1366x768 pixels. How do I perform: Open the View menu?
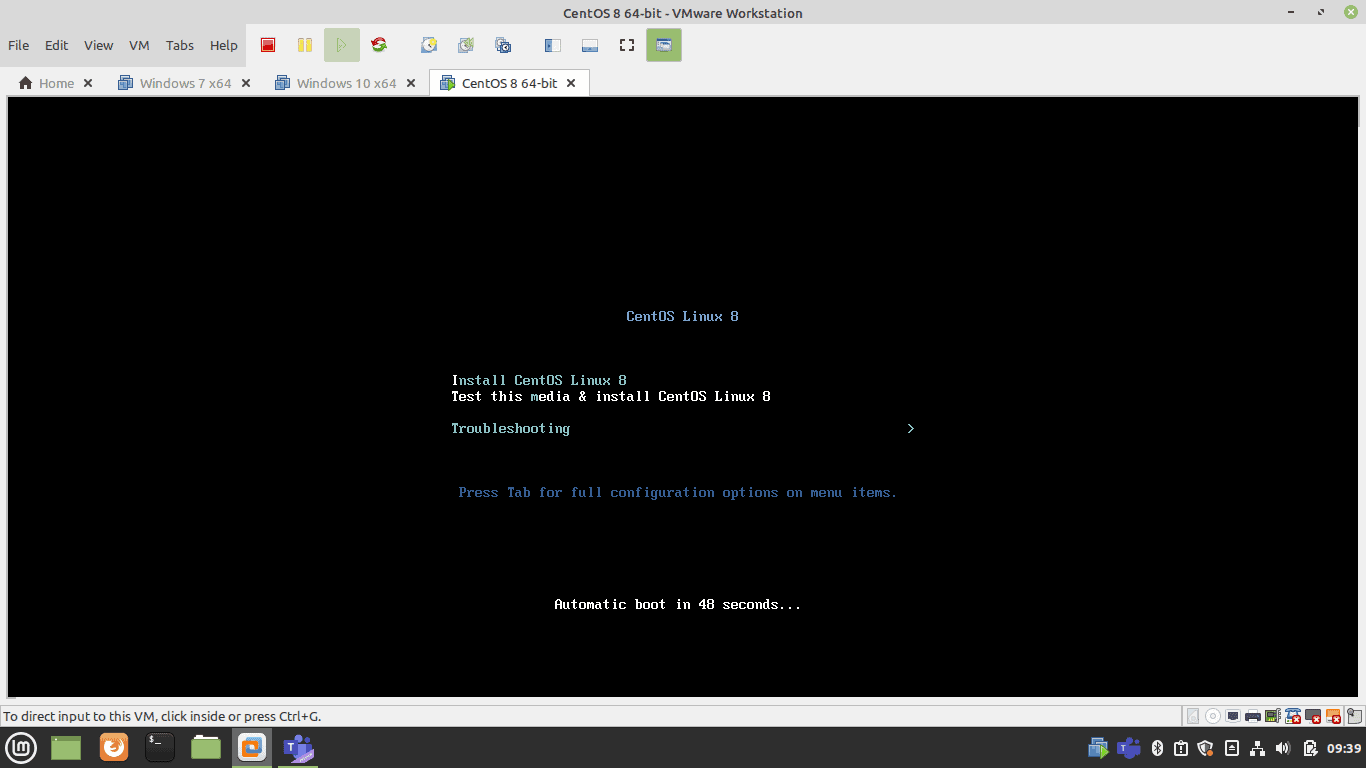[x=99, y=45]
